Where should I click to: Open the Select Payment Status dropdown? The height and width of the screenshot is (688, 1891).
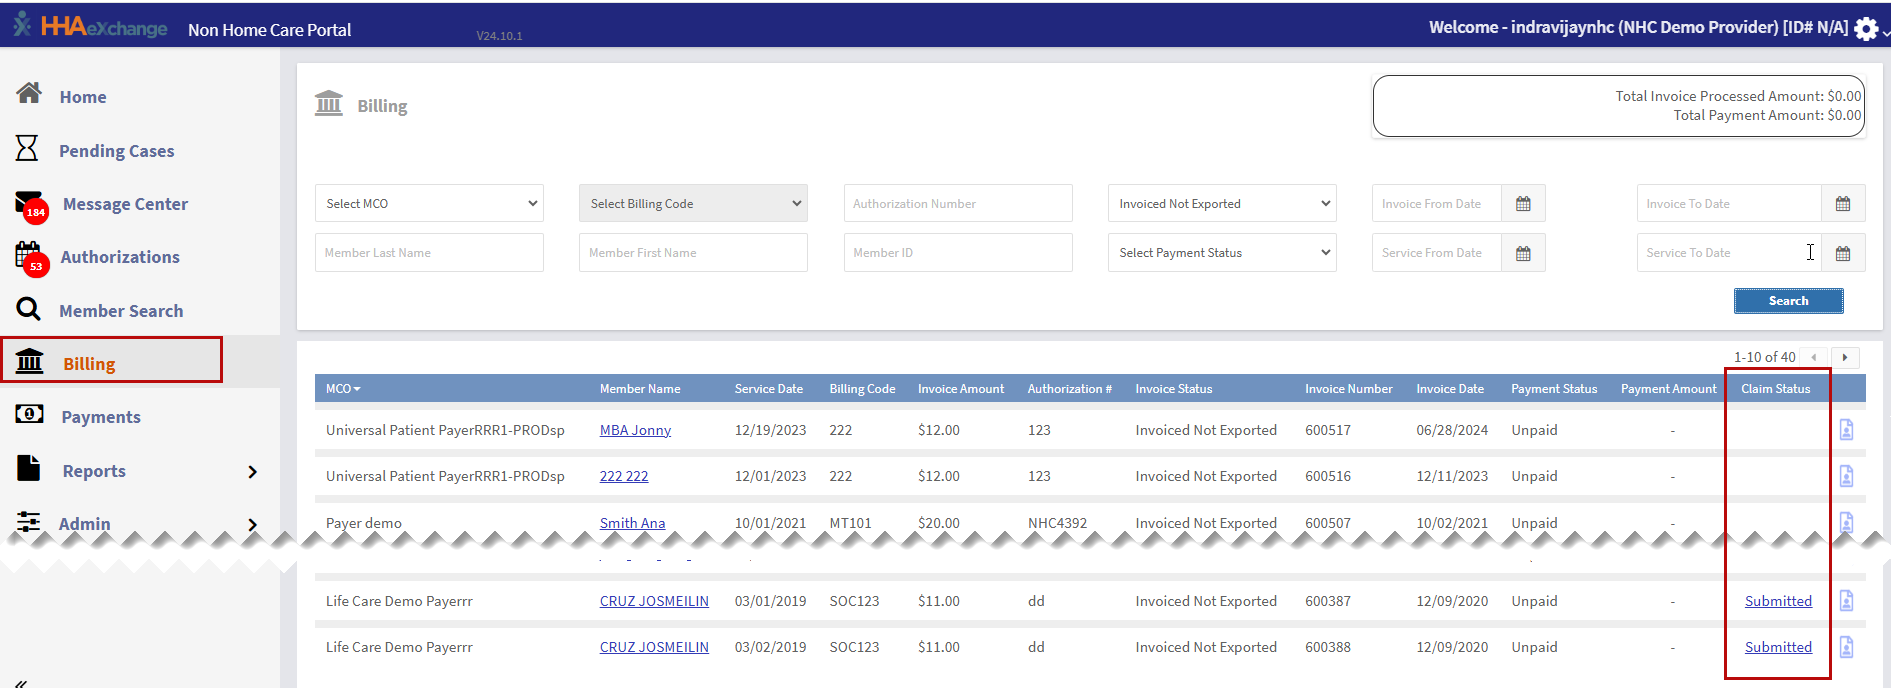click(1222, 253)
